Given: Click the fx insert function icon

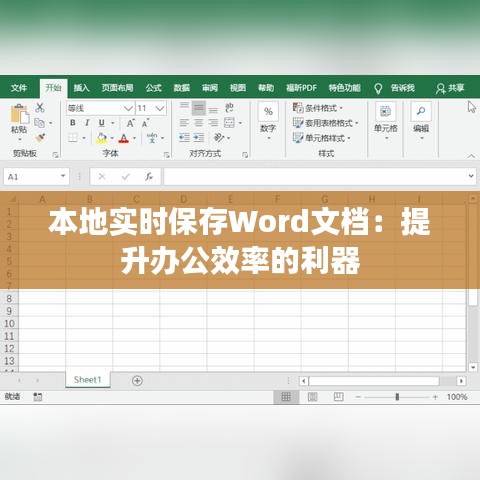Looking at the screenshot, I should [x=149, y=176].
